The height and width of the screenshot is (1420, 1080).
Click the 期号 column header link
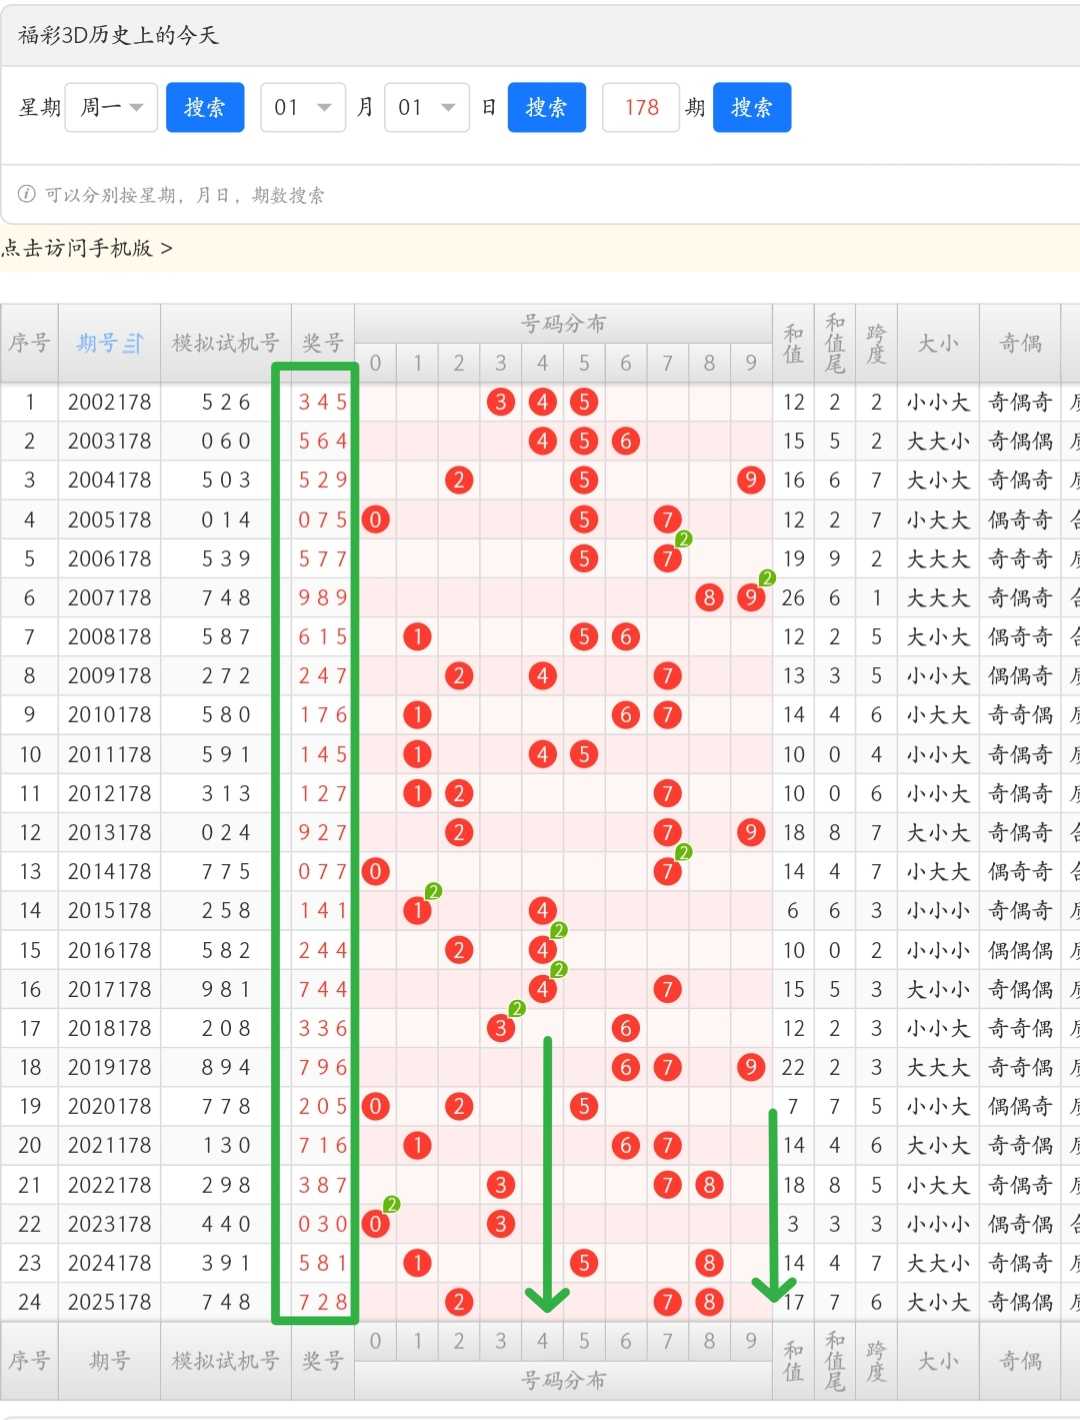pos(97,344)
